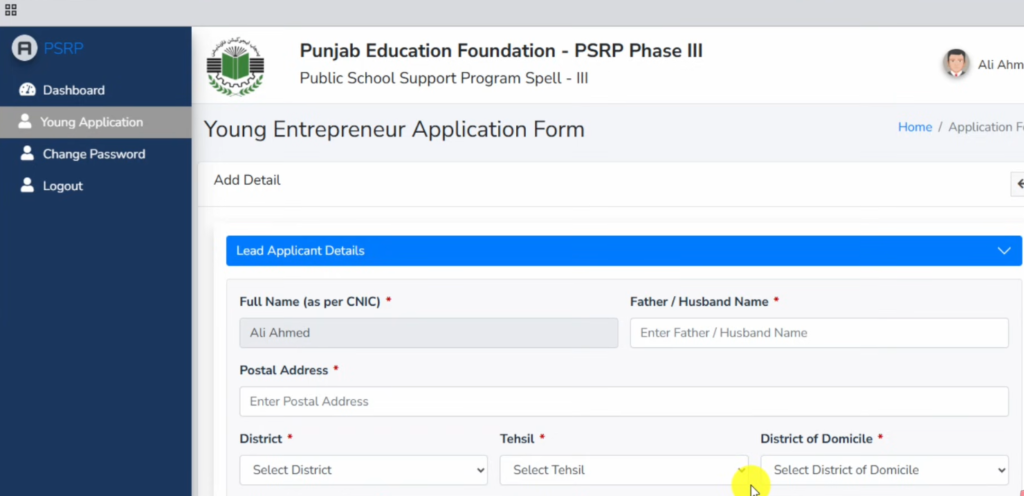Click the Lead Applicant Details header title
The height and width of the screenshot is (496, 1024).
300,251
